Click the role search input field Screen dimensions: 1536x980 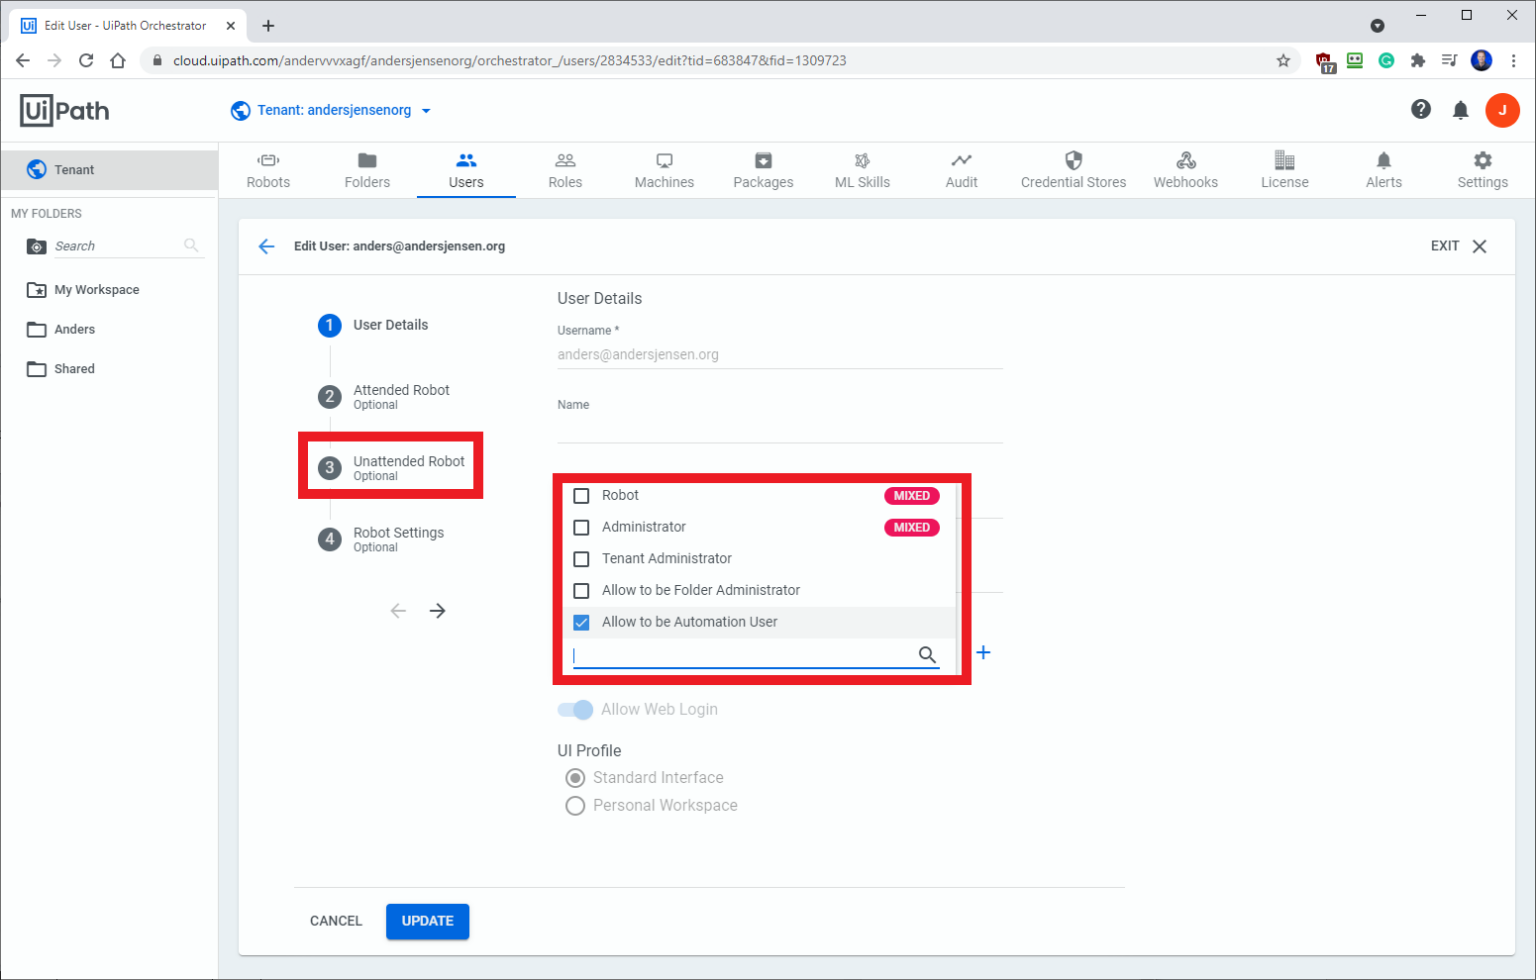coord(740,655)
